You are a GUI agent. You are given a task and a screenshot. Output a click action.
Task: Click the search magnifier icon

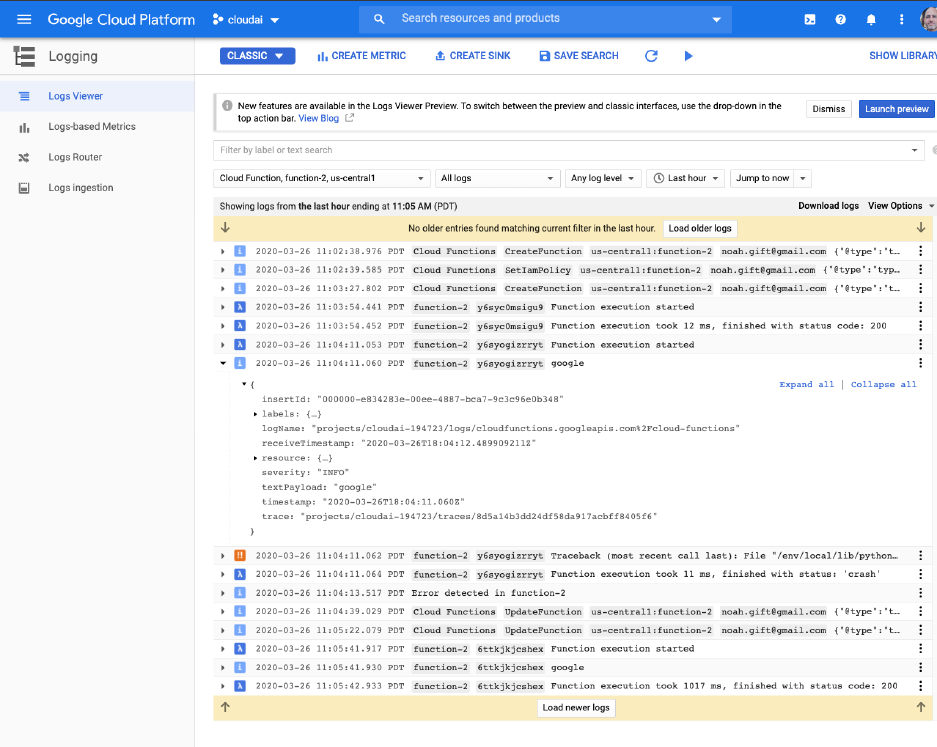pyautogui.click(x=379, y=19)
